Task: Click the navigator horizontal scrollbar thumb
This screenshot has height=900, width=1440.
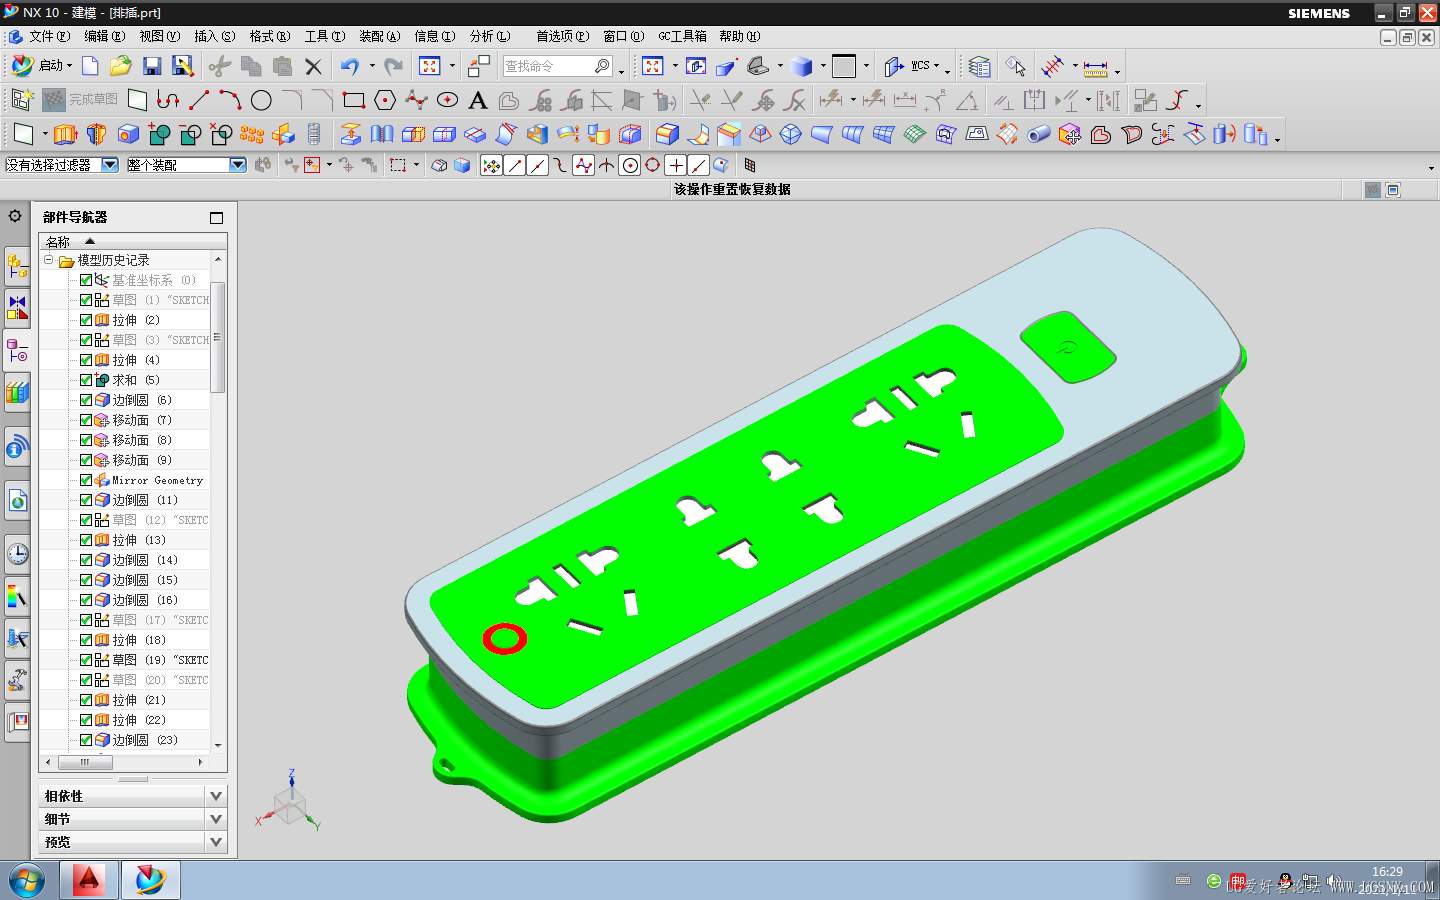Action: click(85, 762)
